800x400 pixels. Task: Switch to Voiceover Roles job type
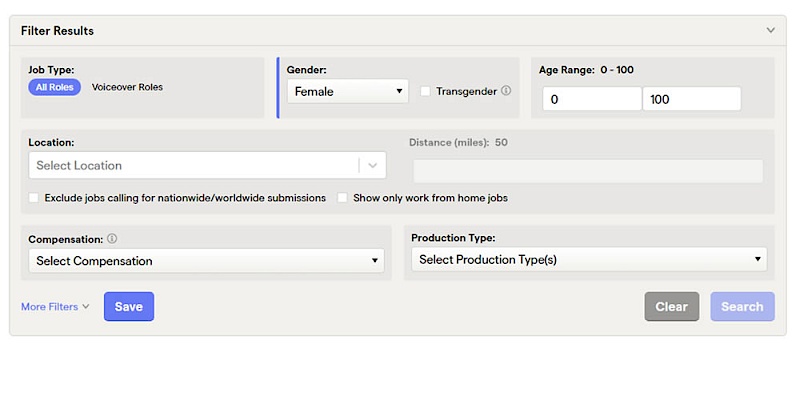tap(127, 87)
